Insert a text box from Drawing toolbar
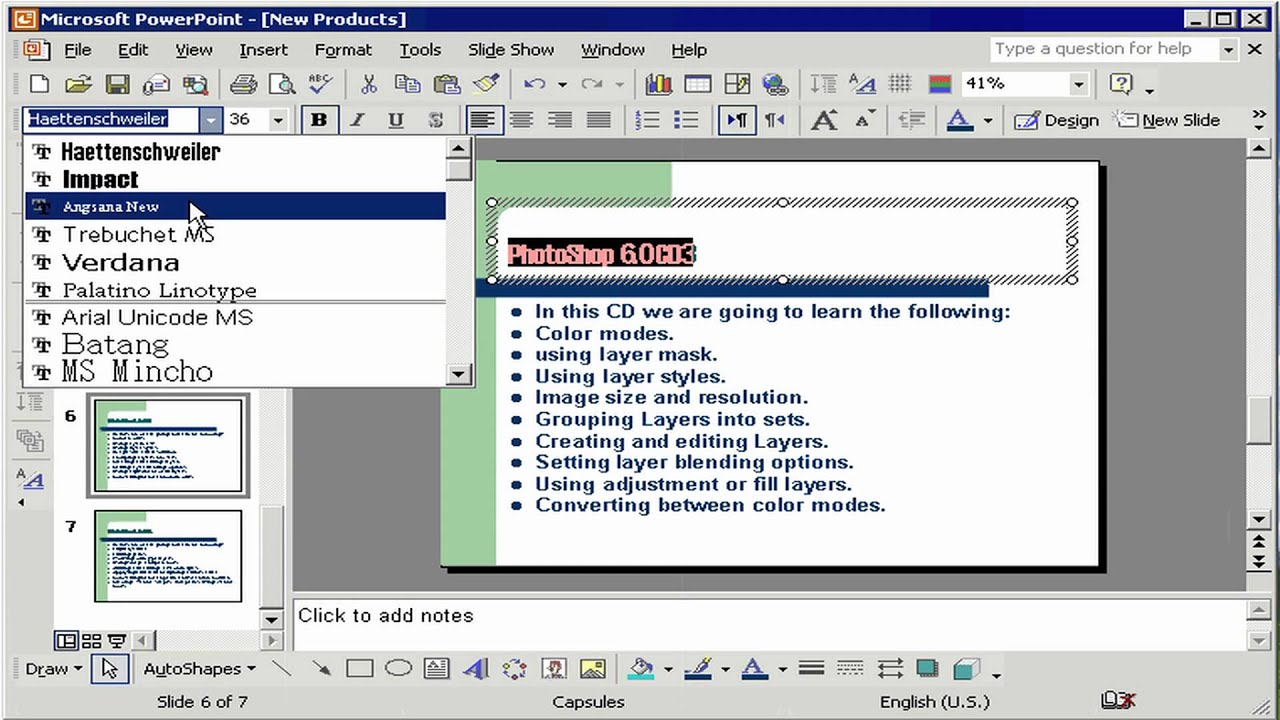The image size is (1280, 720). click(x=437, y=669)
